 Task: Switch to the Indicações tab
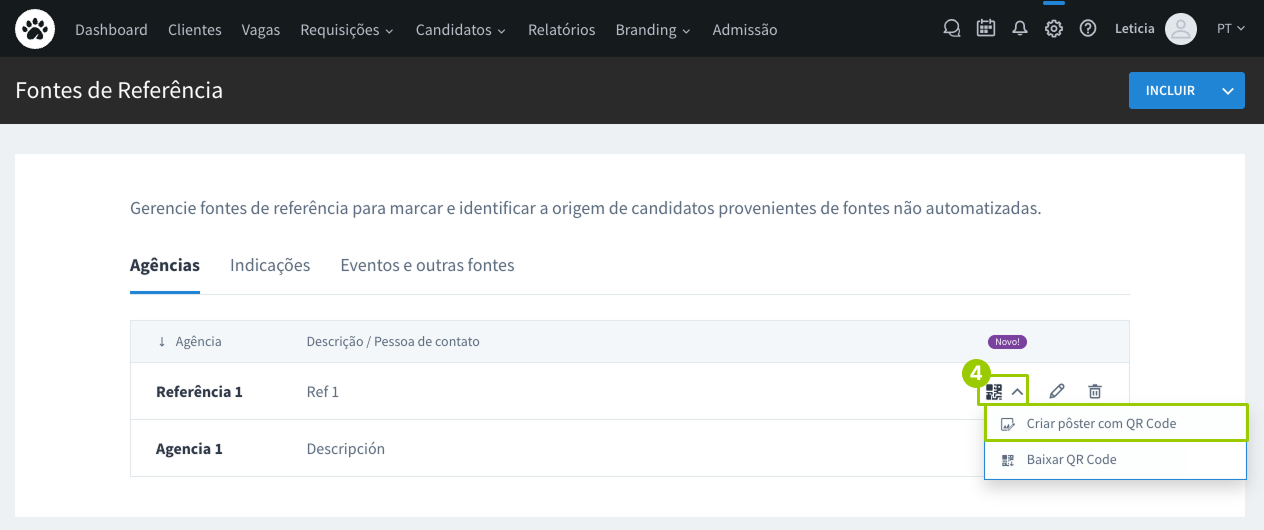[270, 265]
